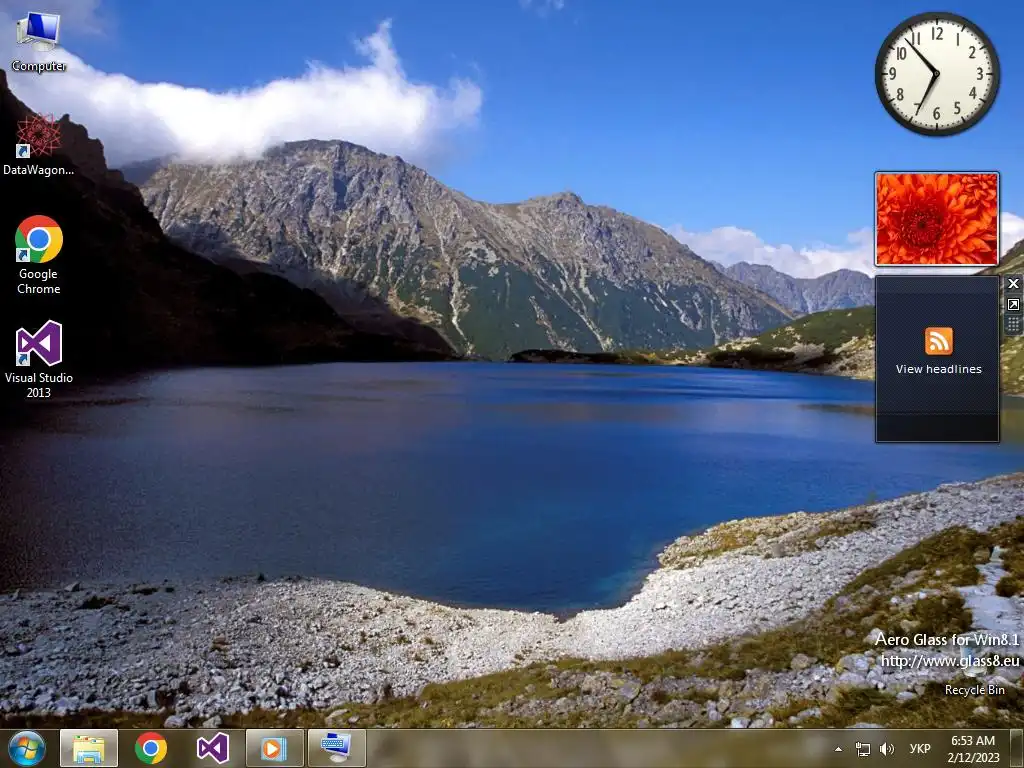Grab the feed gadget drag handle

click(1013, 325)
